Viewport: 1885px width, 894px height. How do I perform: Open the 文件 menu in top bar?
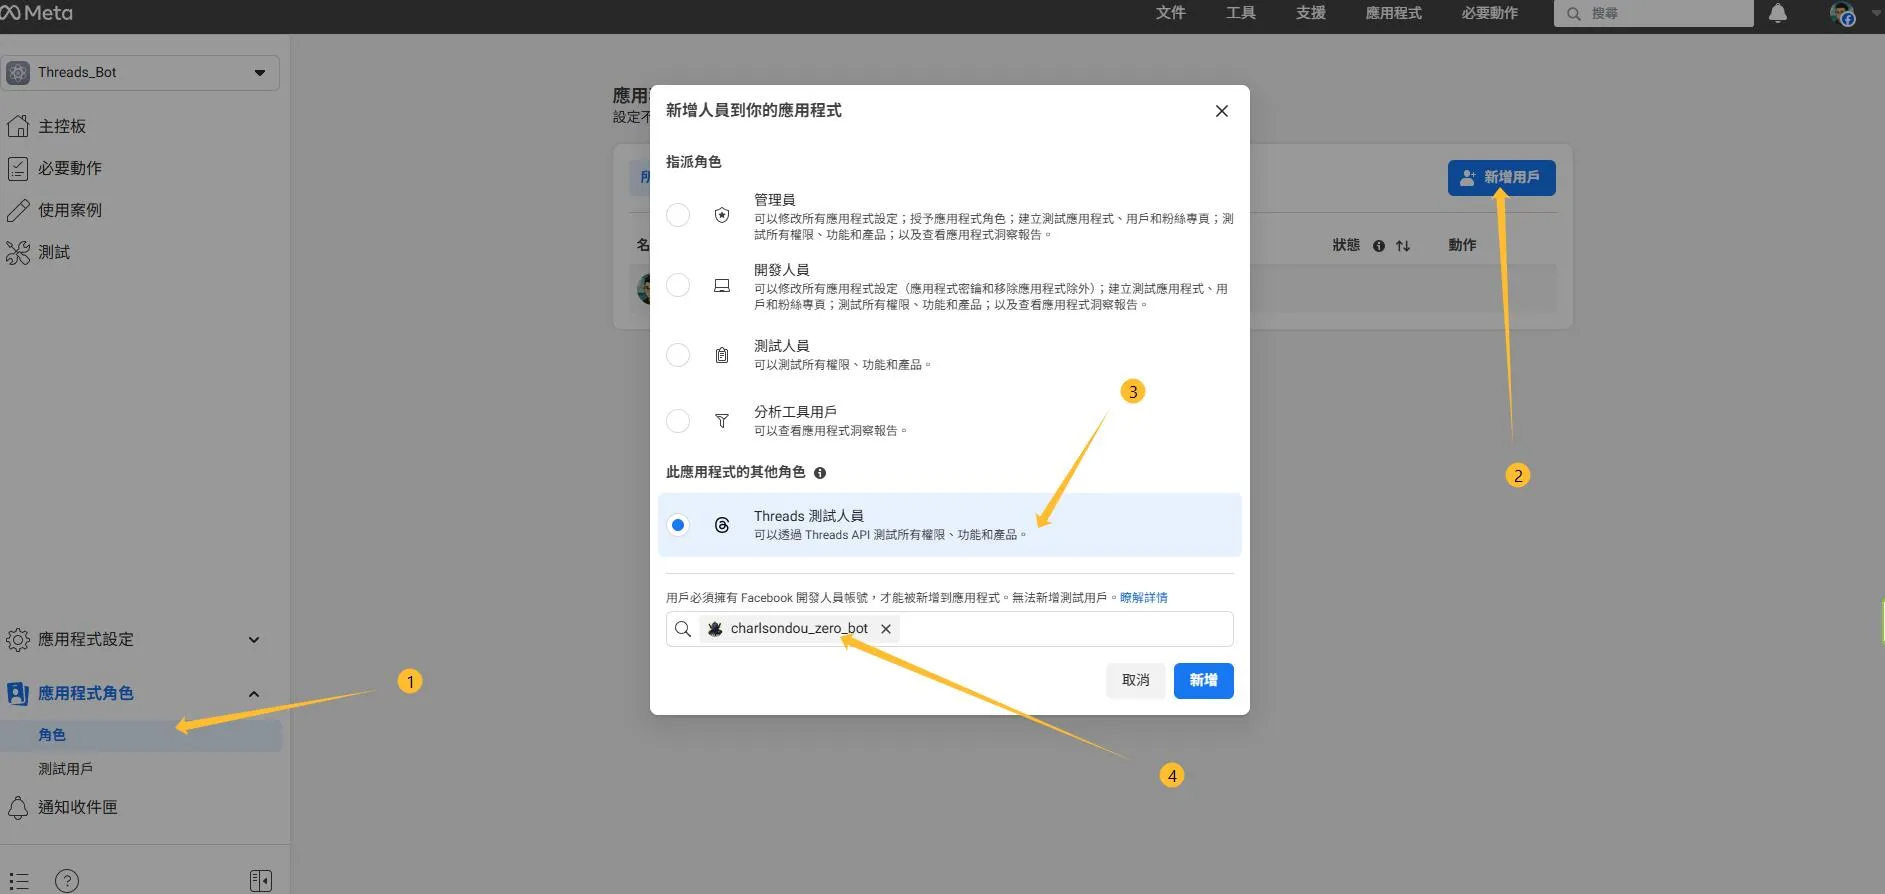click(x=1170, y=13)
